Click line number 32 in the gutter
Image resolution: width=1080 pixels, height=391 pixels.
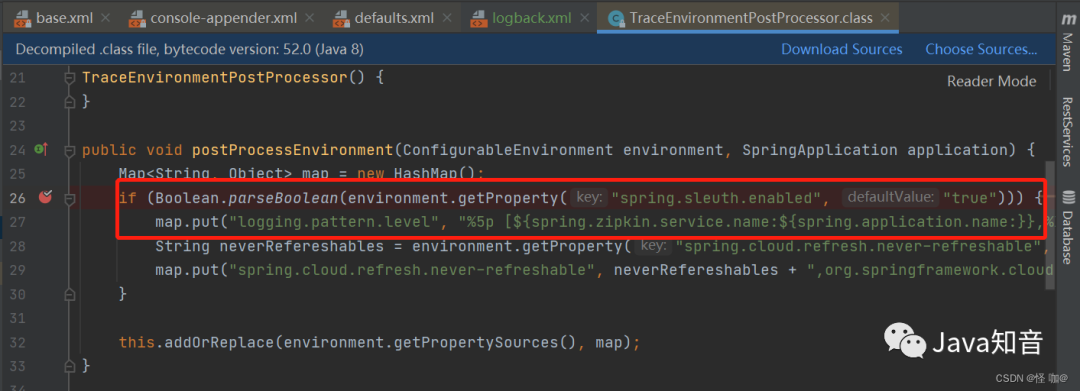[17, 342]
